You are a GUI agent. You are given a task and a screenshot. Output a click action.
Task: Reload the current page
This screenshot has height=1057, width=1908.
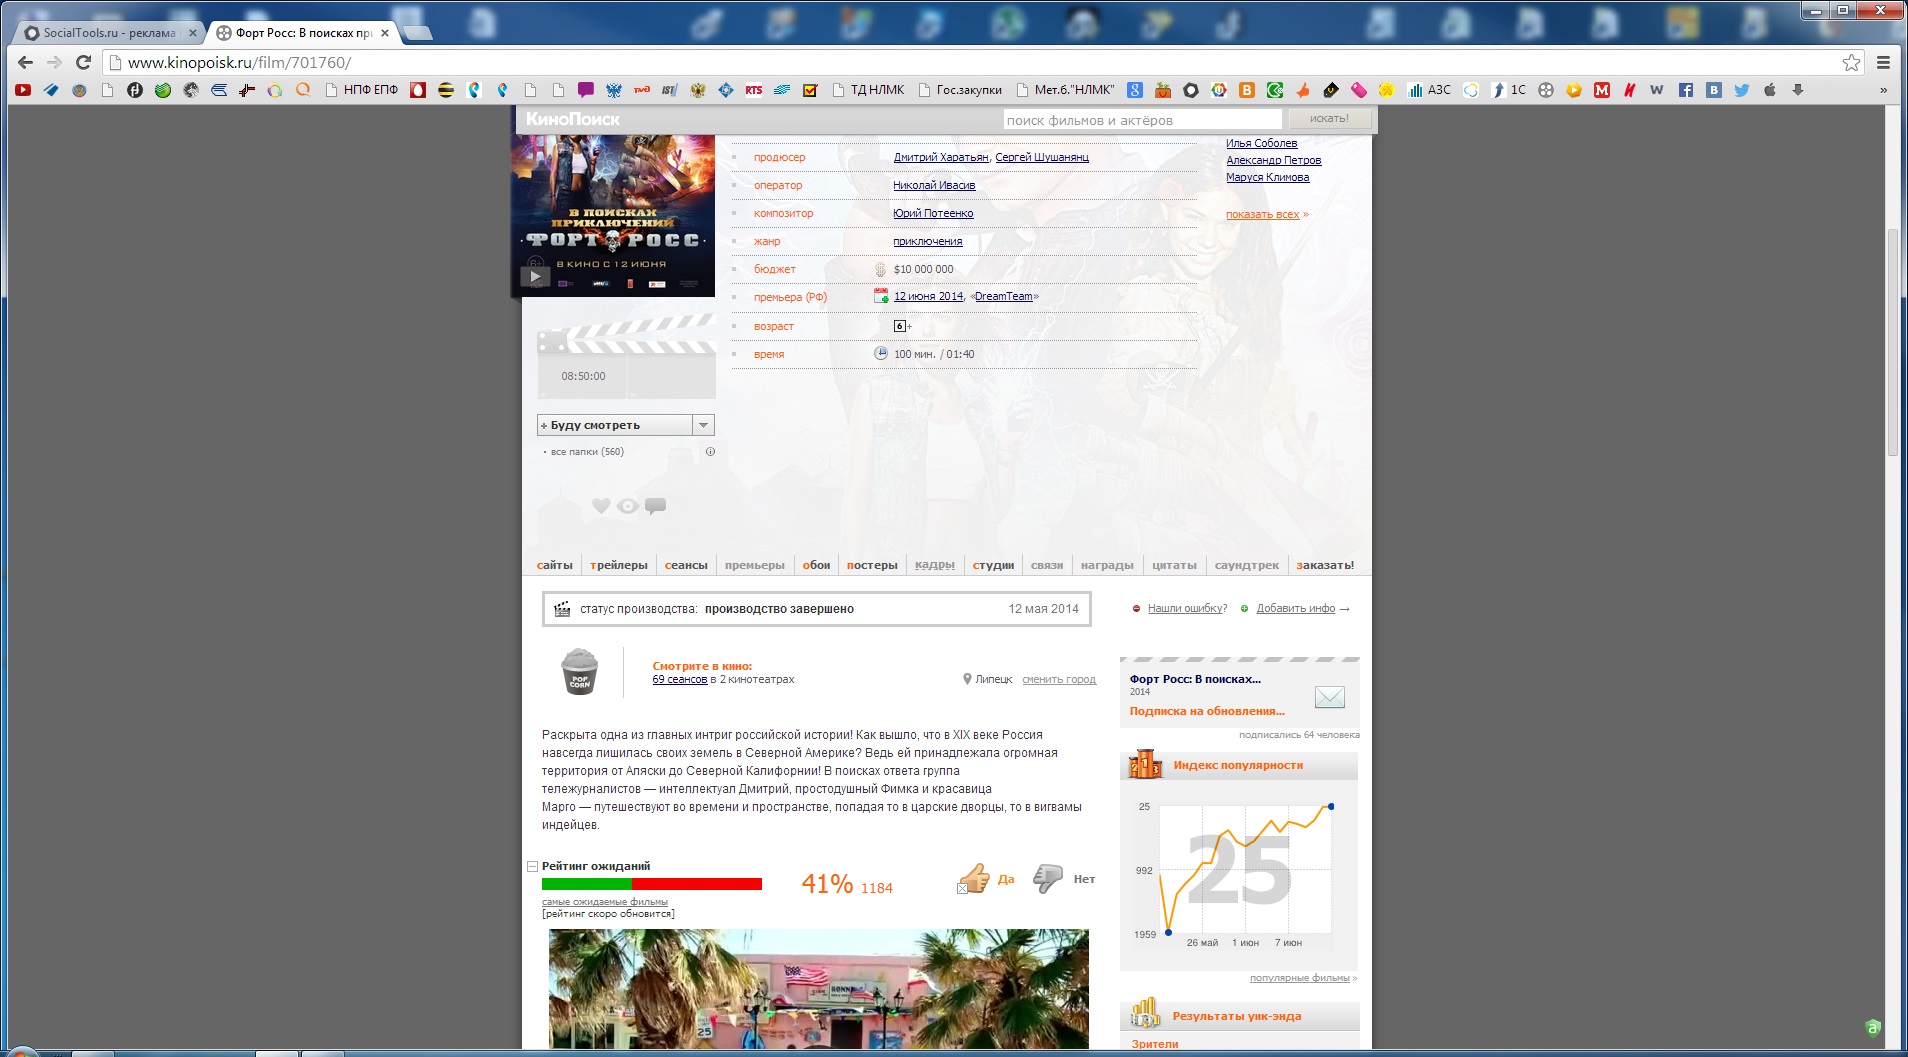click(84, 62)
